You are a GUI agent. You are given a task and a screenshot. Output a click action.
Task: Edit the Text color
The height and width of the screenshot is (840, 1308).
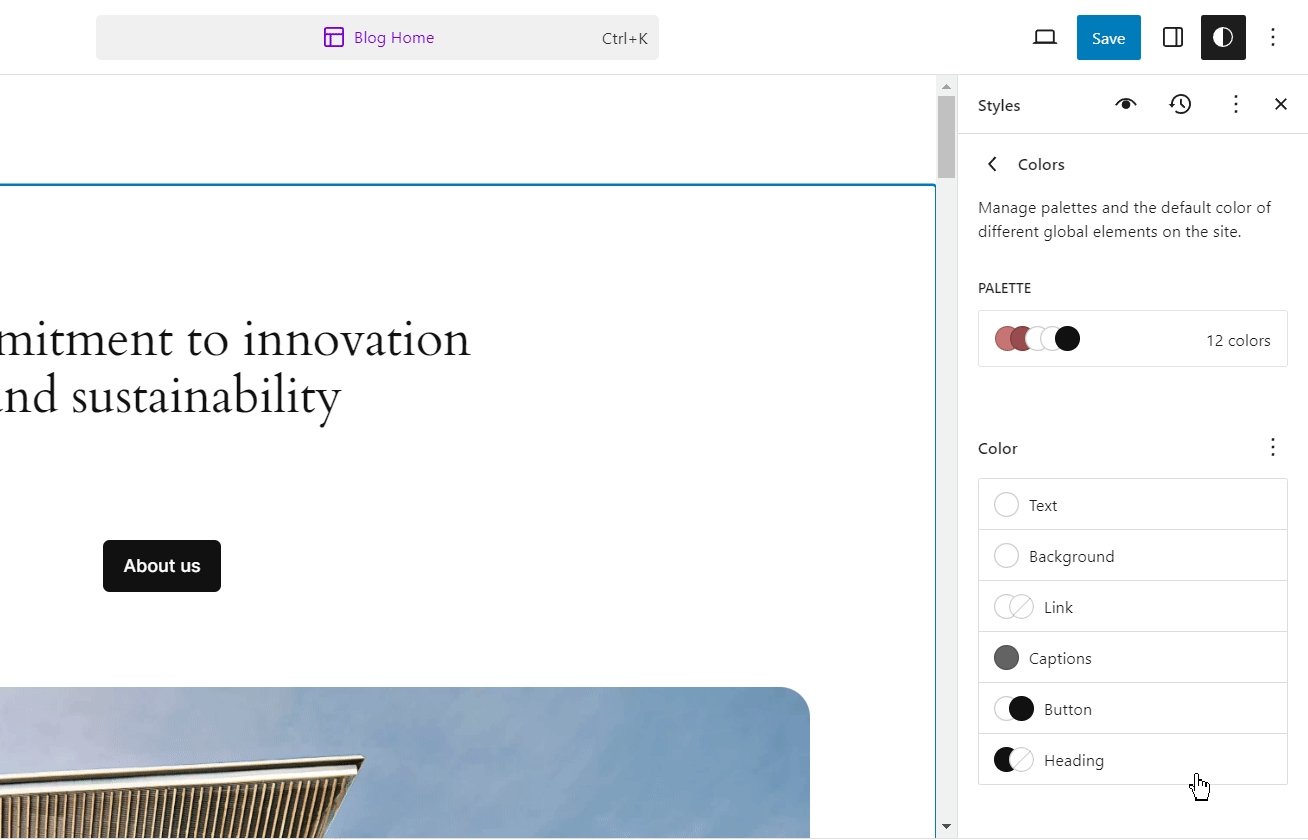click(1132, 505)
